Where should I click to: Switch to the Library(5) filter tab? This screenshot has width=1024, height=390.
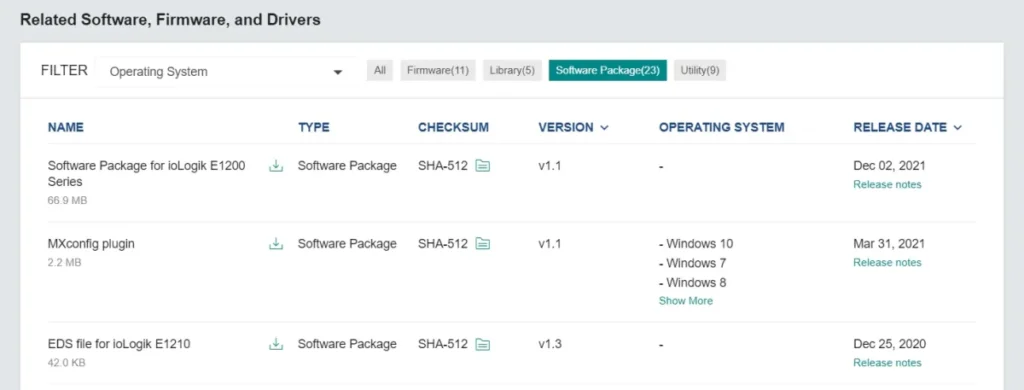point(513,71)
